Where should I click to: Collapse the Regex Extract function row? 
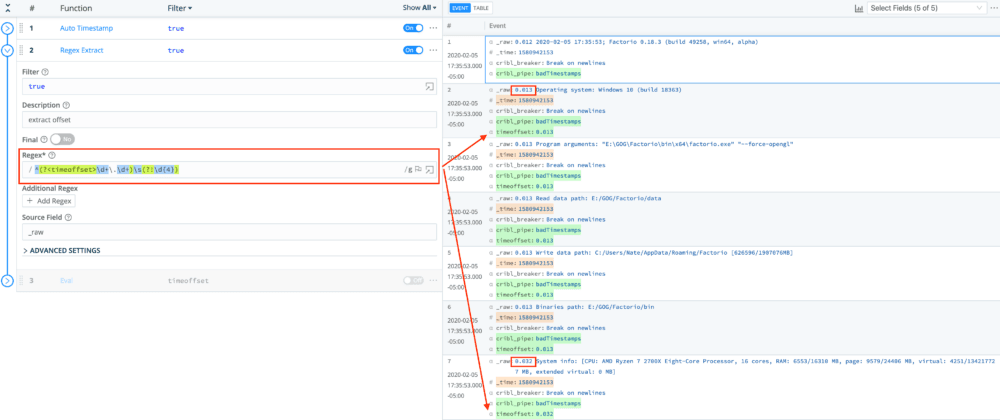pyautogui.click(x=8, y=49)
